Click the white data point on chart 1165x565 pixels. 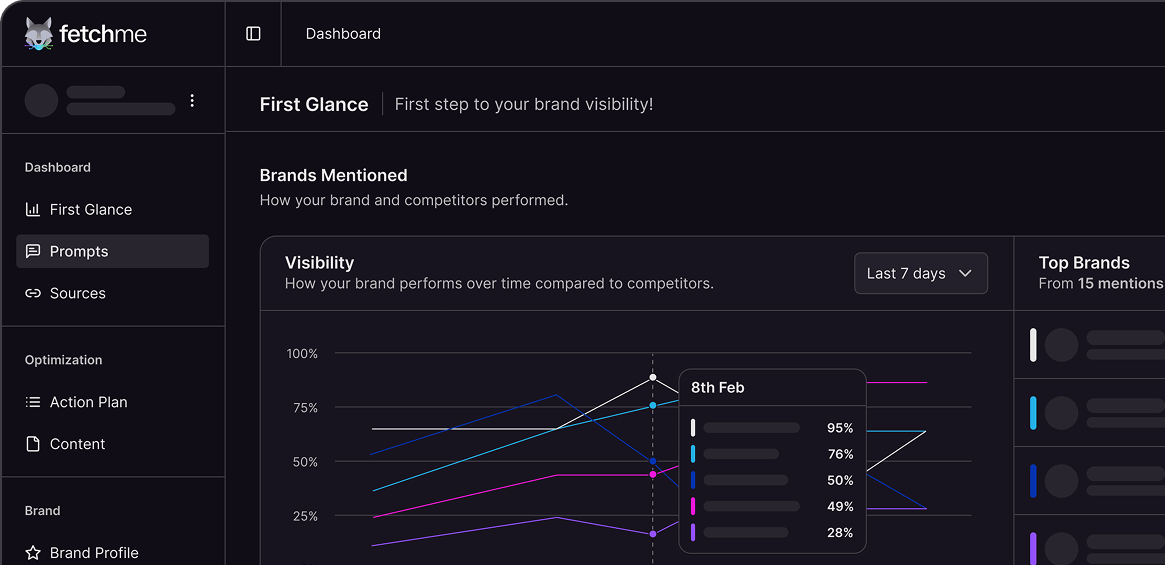[653, 377]
